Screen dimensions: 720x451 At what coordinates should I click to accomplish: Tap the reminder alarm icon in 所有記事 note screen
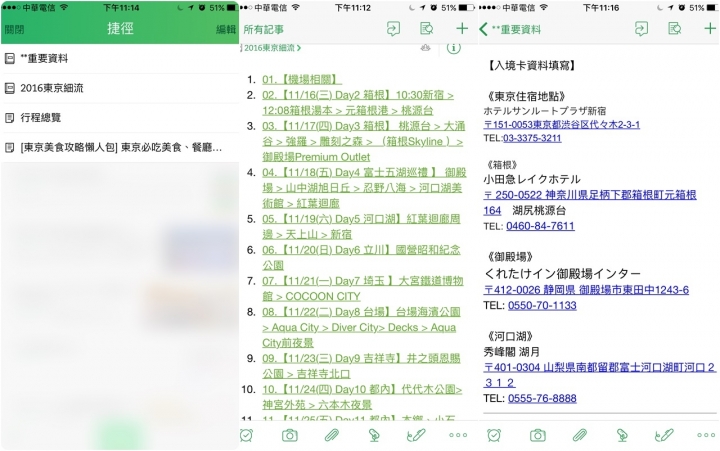pyautogui.click(x=247, y=434)
